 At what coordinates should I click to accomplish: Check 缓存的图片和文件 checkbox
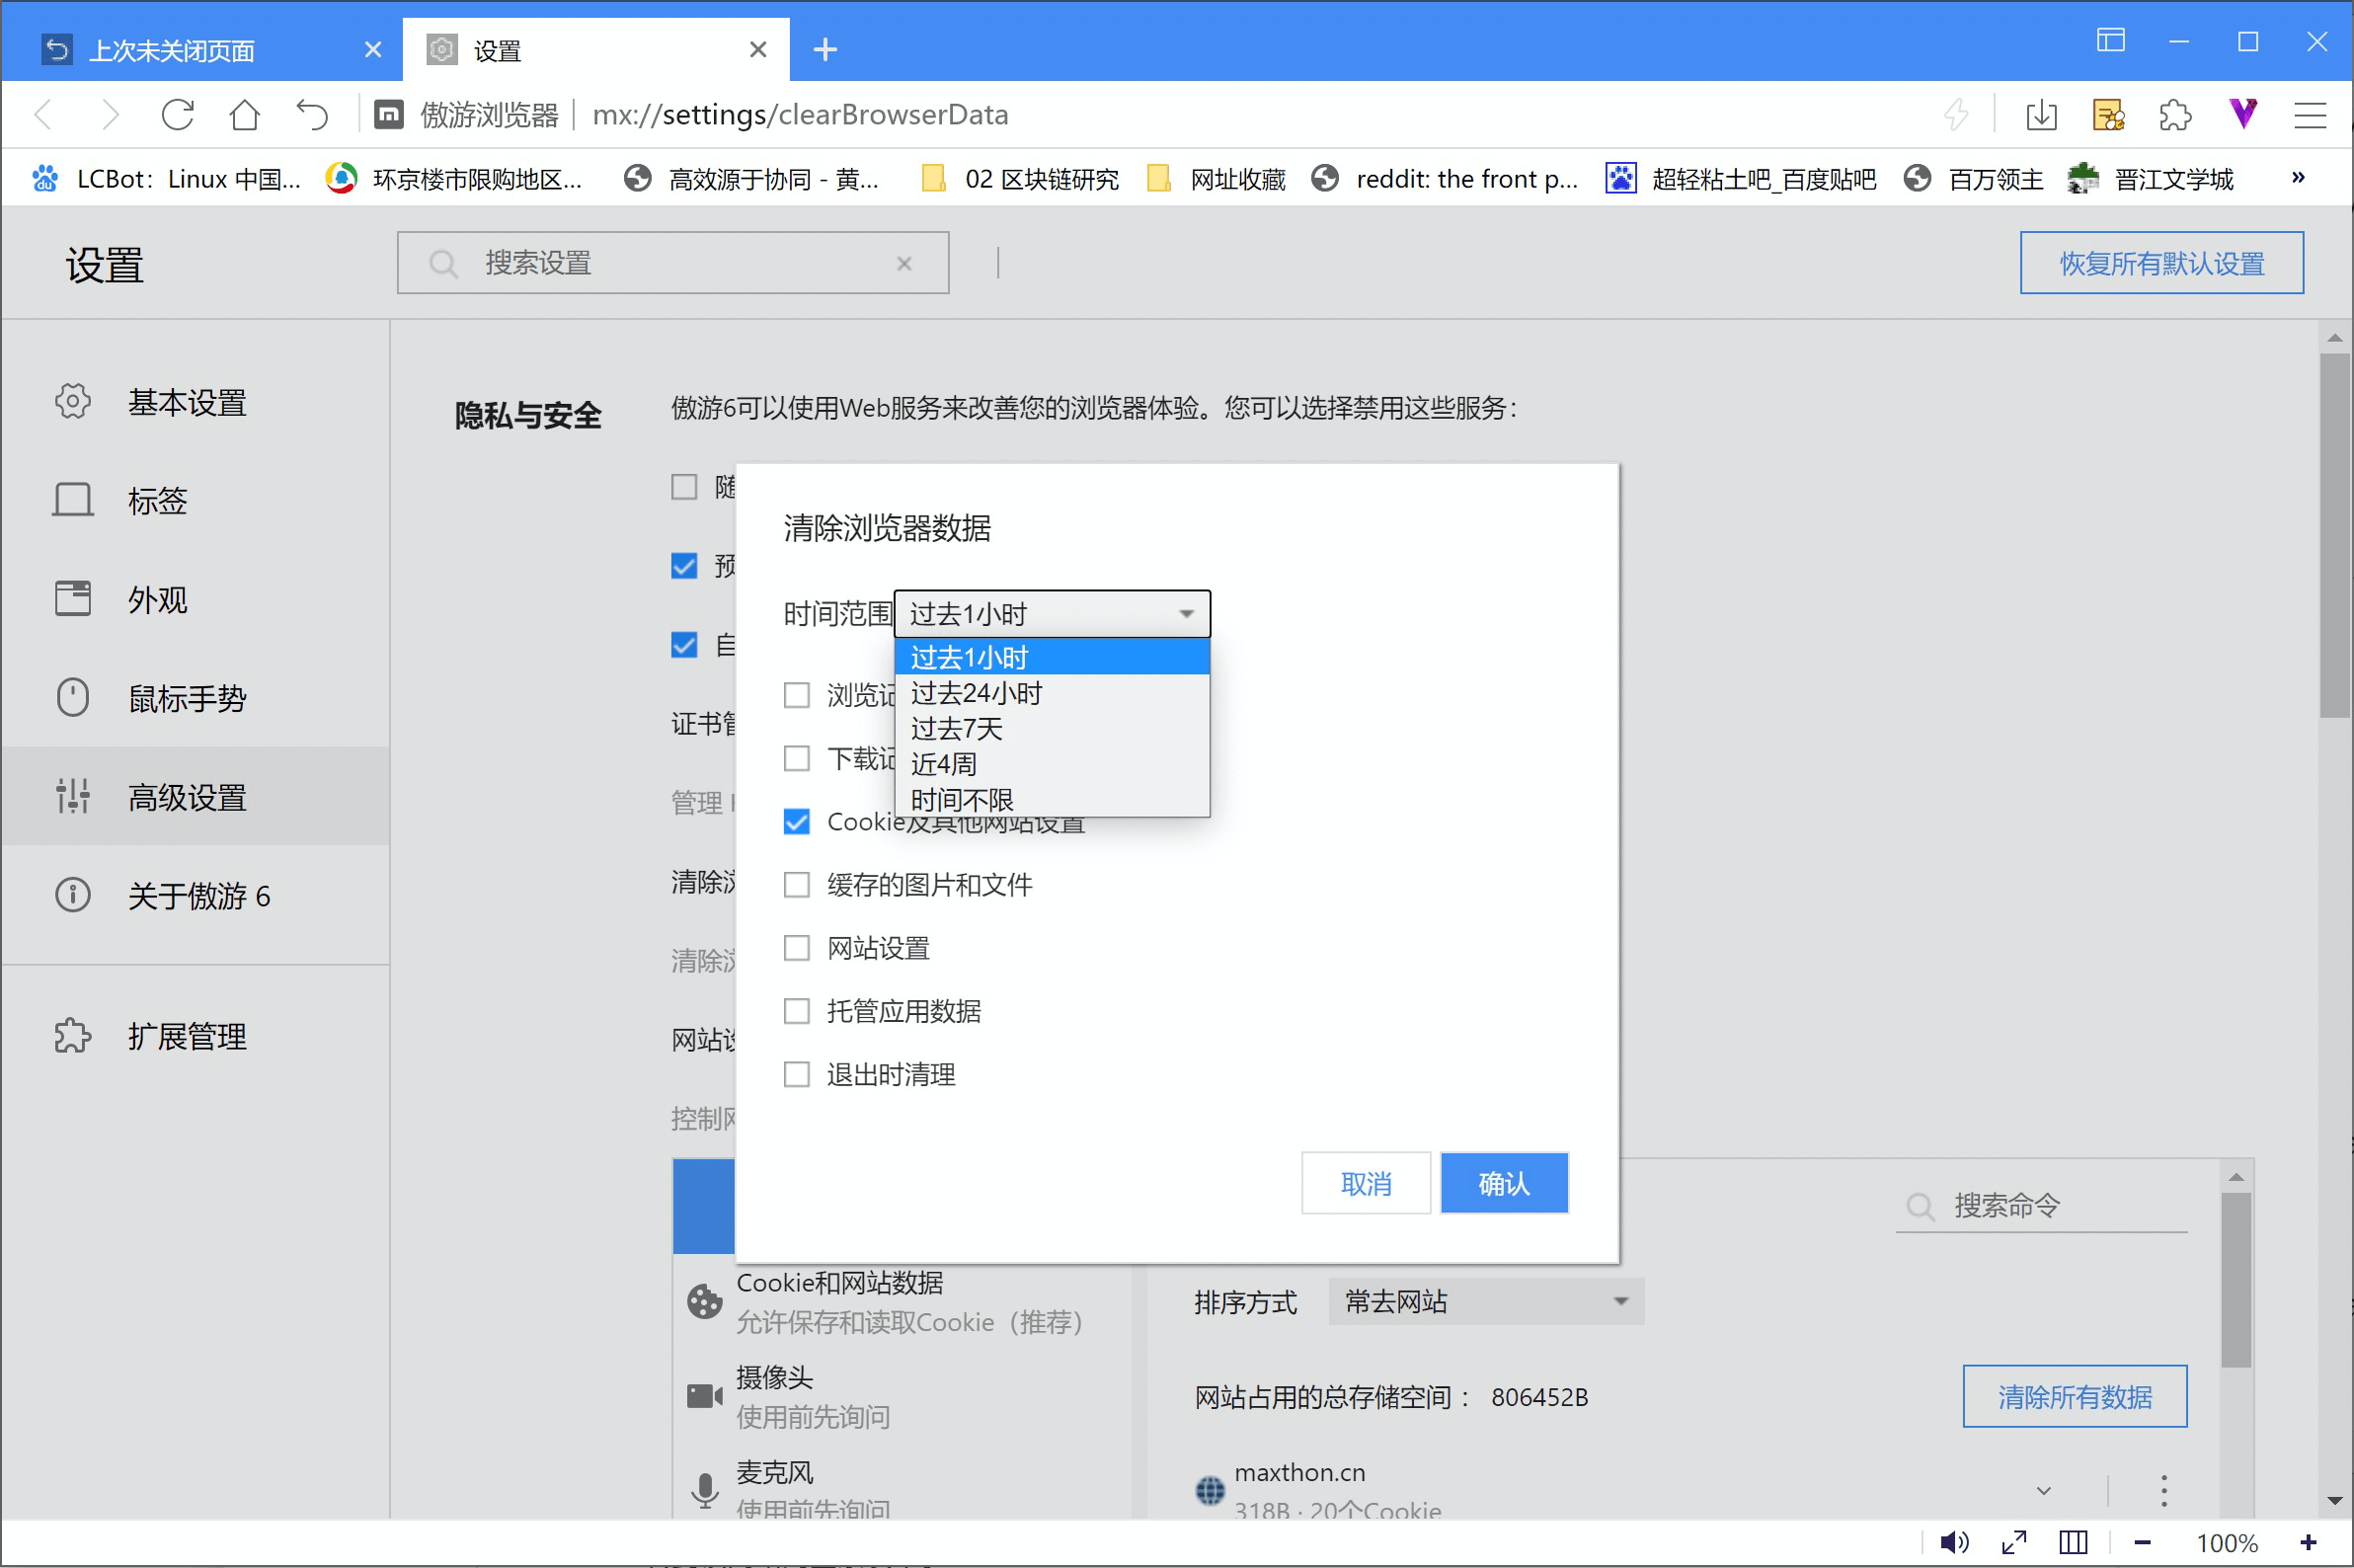(797, 885)
